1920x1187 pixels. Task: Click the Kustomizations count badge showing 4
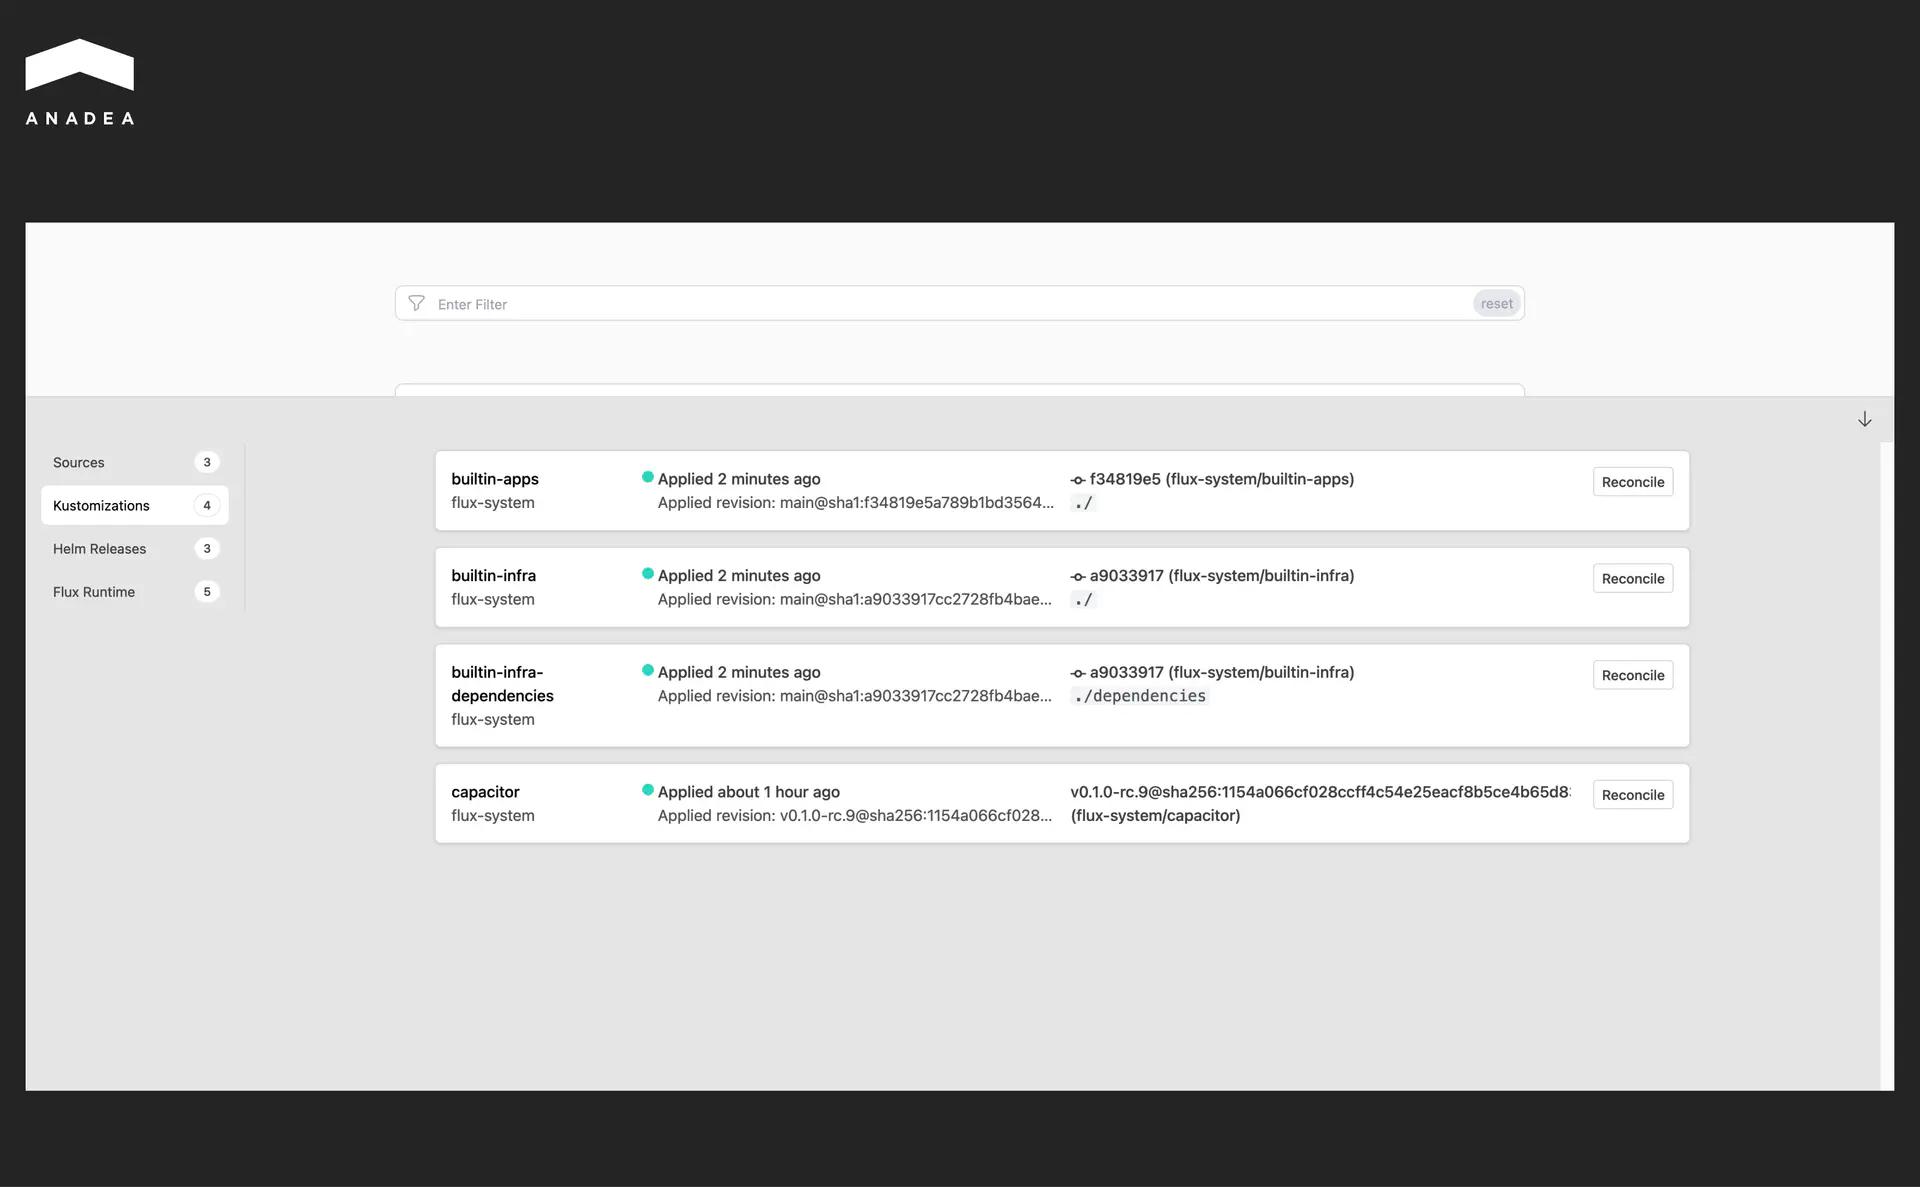[x=207, y=505]
